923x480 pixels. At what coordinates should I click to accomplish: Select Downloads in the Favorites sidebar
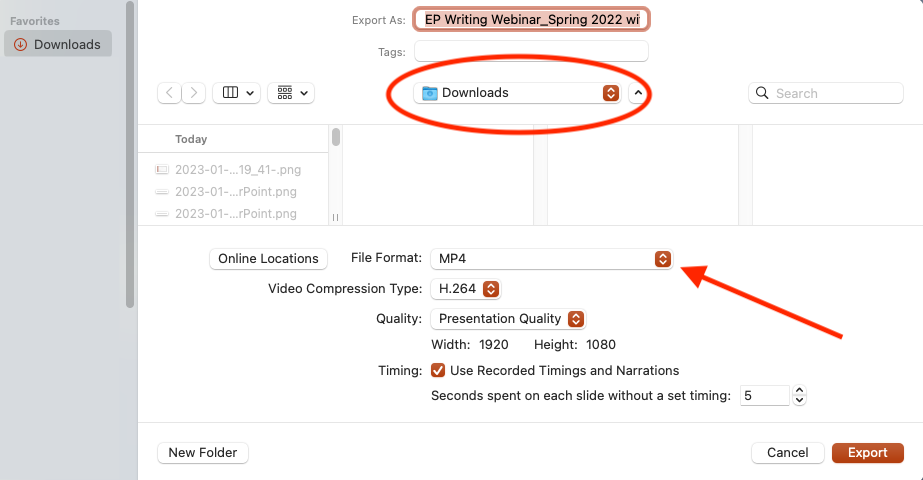tap(58, 44)
